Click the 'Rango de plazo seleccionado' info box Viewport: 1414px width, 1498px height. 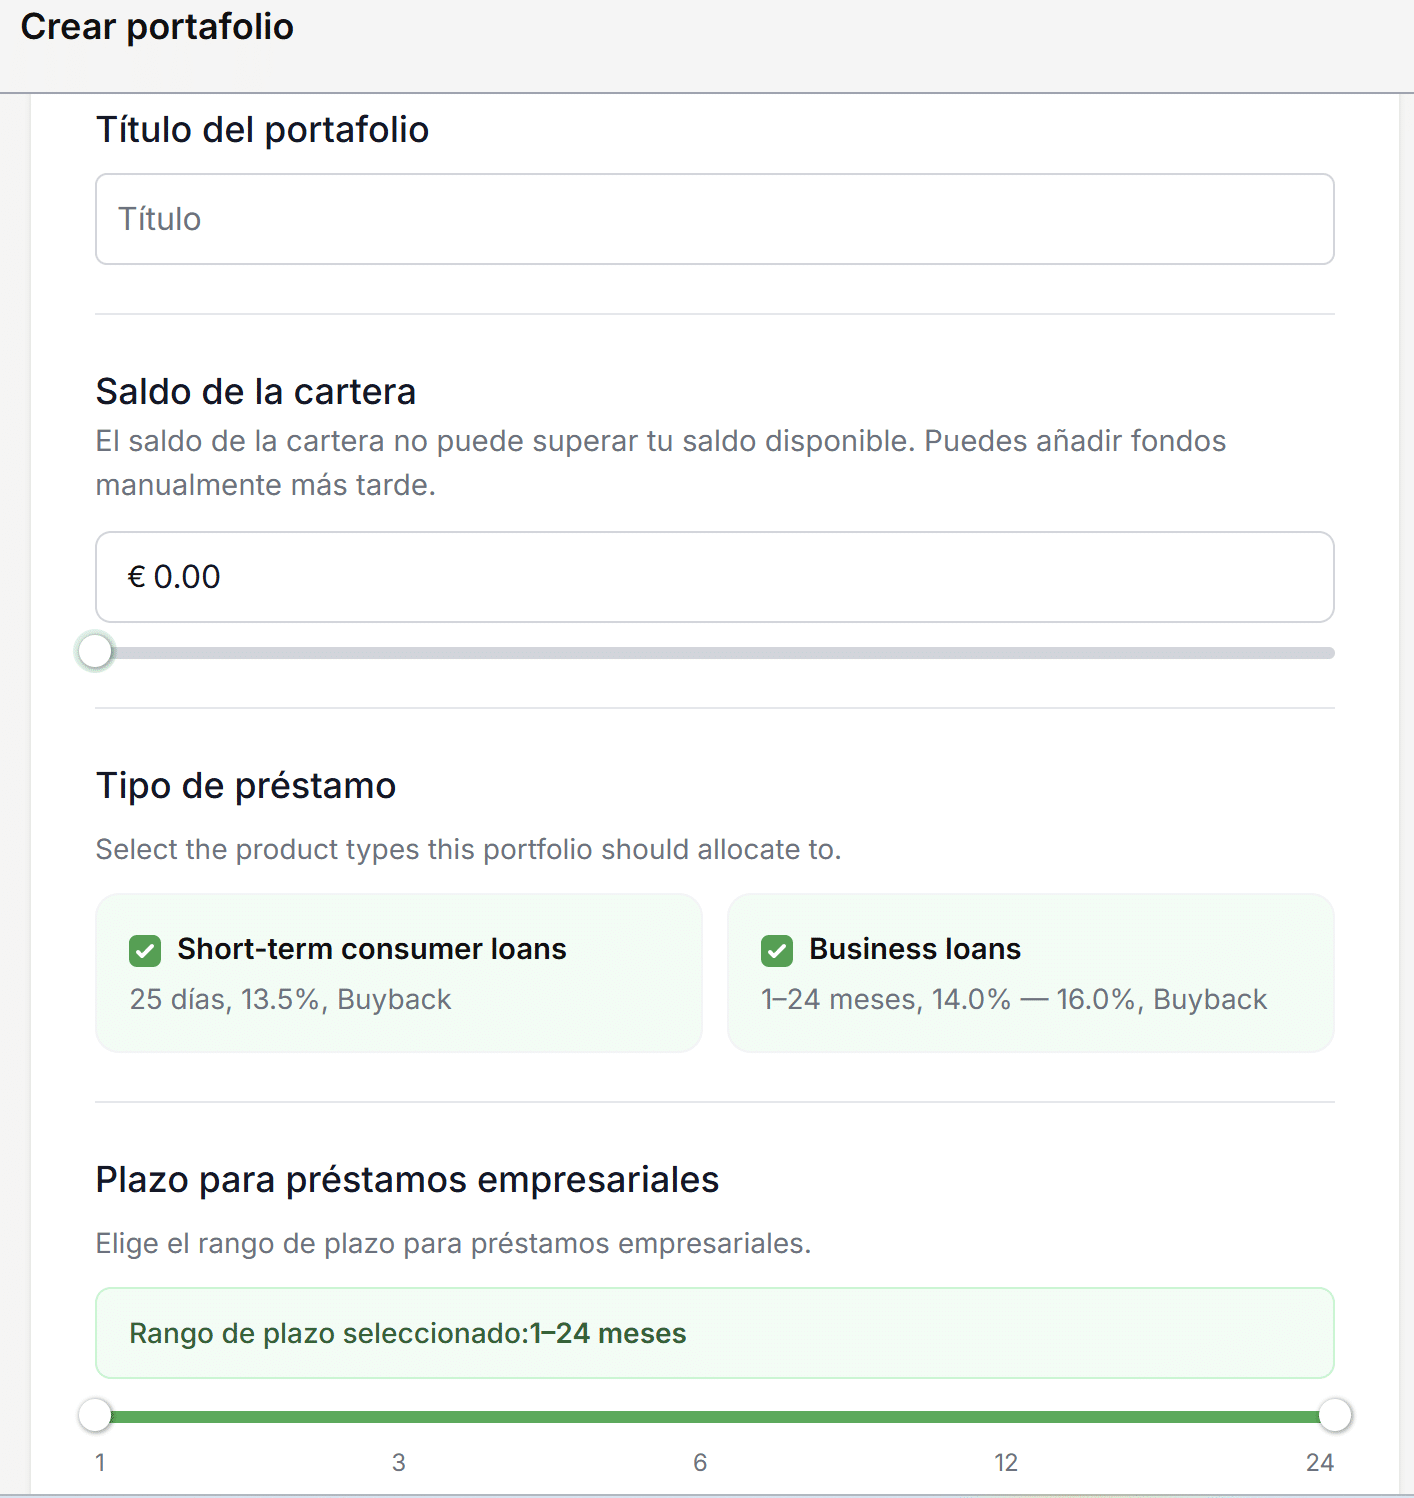coord(715,1333)
